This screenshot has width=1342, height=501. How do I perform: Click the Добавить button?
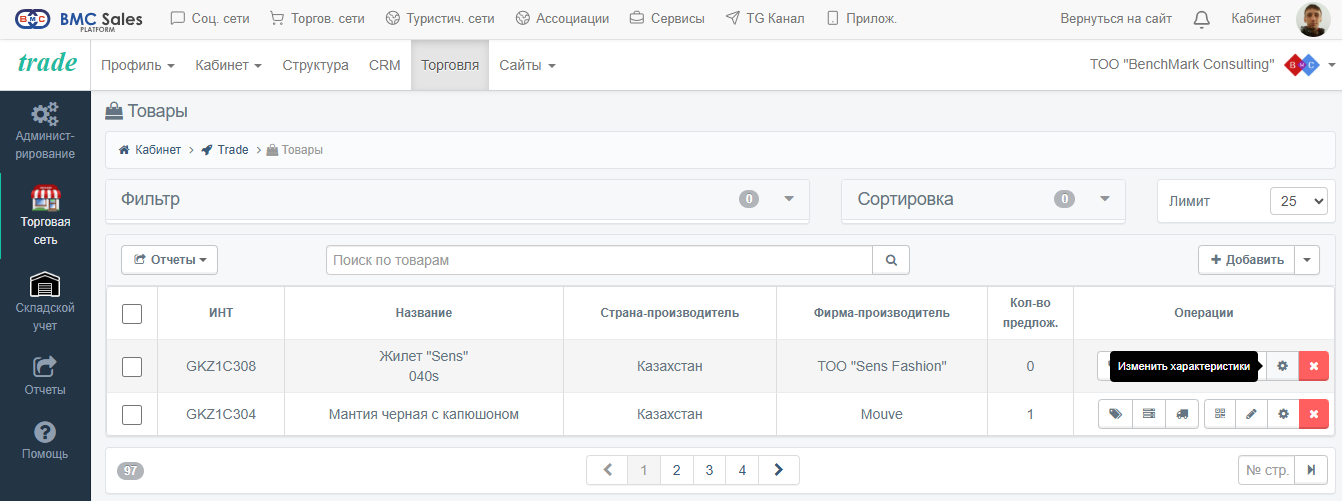[1247, 260]
